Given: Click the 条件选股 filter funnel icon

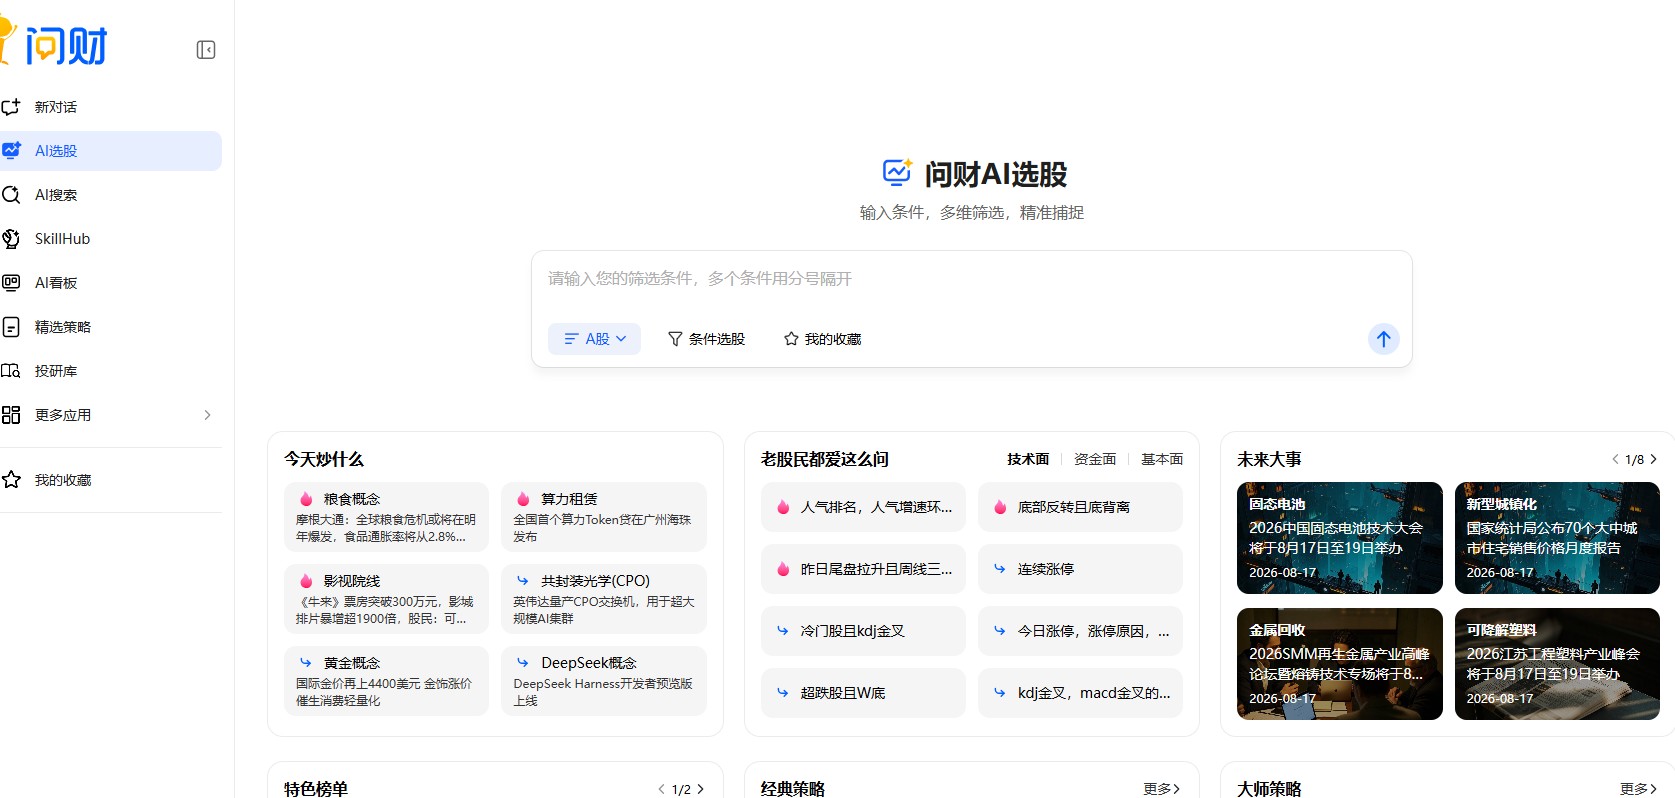Looking at the screenshot, I should coord(675,339).
